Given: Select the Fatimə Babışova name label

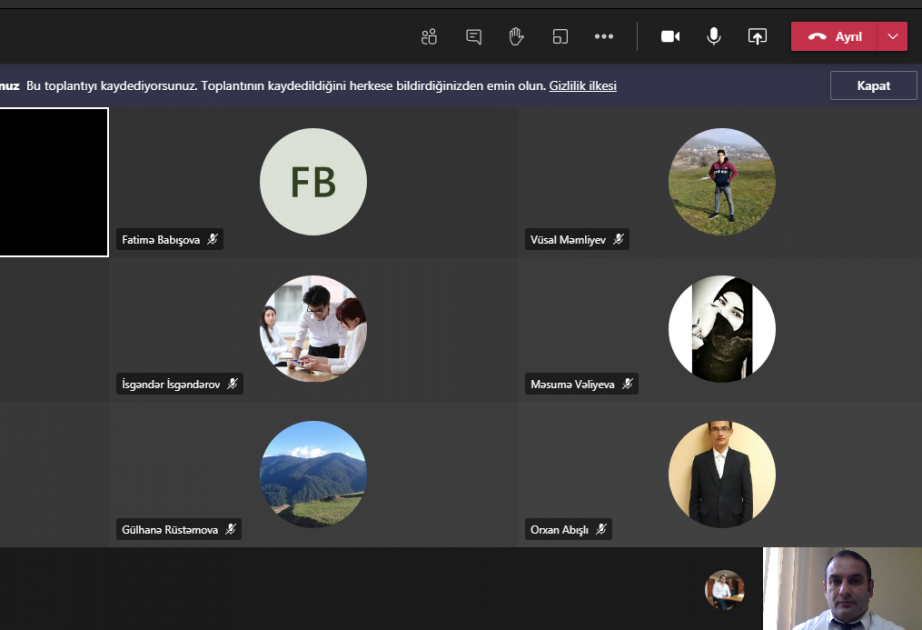Looking at the screenshot, I should 161,239.
